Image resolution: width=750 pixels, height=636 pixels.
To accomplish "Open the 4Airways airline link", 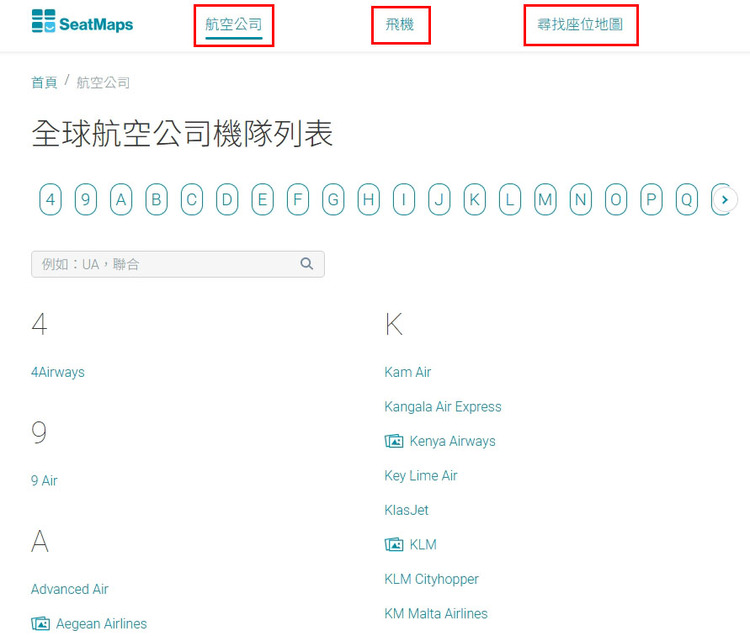I will tap(58, 372).
